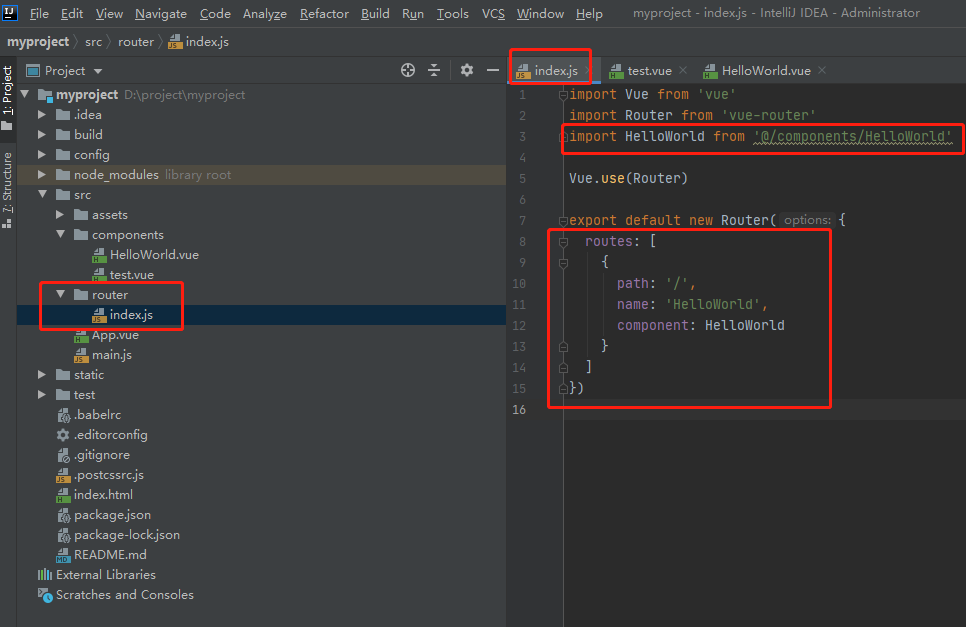Expand the static folder
Screen dimensions: 966x627
[x=42, y=375]
